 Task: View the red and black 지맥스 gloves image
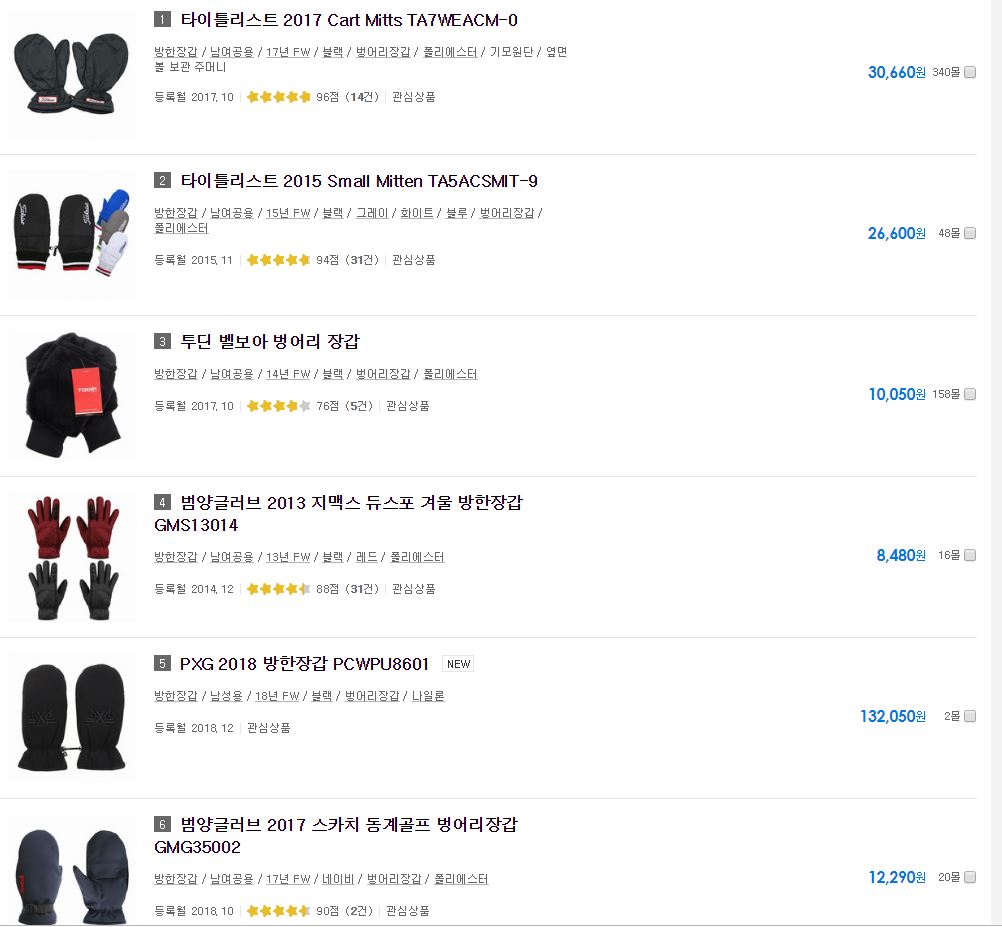pyautogui.click(x=71, y=555)
